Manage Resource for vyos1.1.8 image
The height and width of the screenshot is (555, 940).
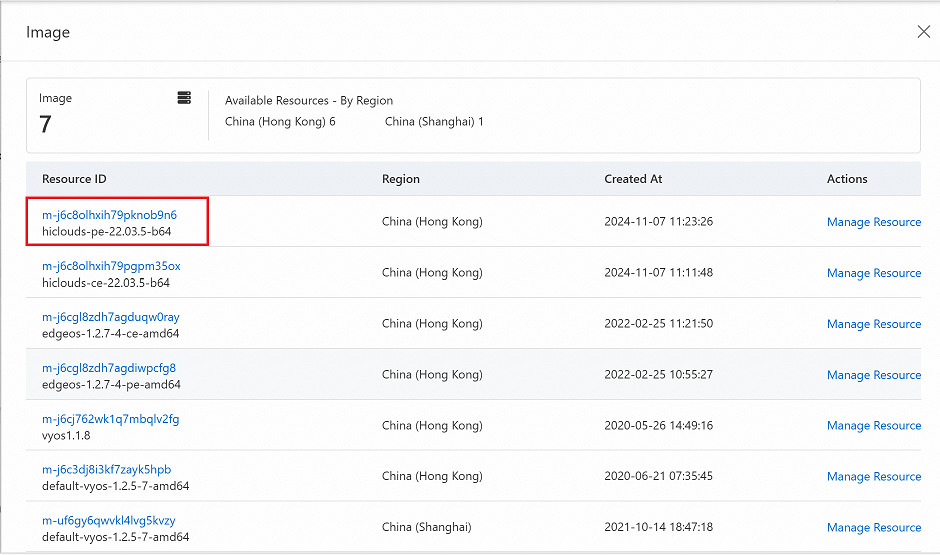[x=873, y=426]
